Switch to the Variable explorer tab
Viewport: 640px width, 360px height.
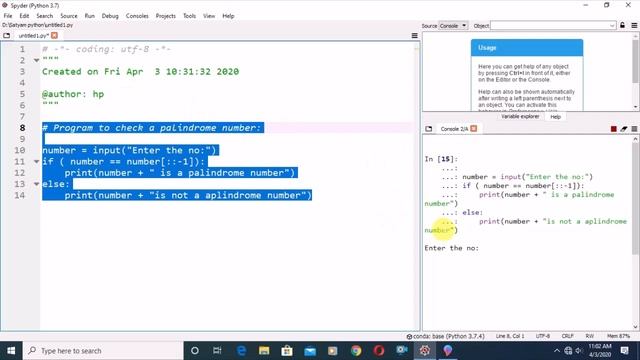coord(520,117)
